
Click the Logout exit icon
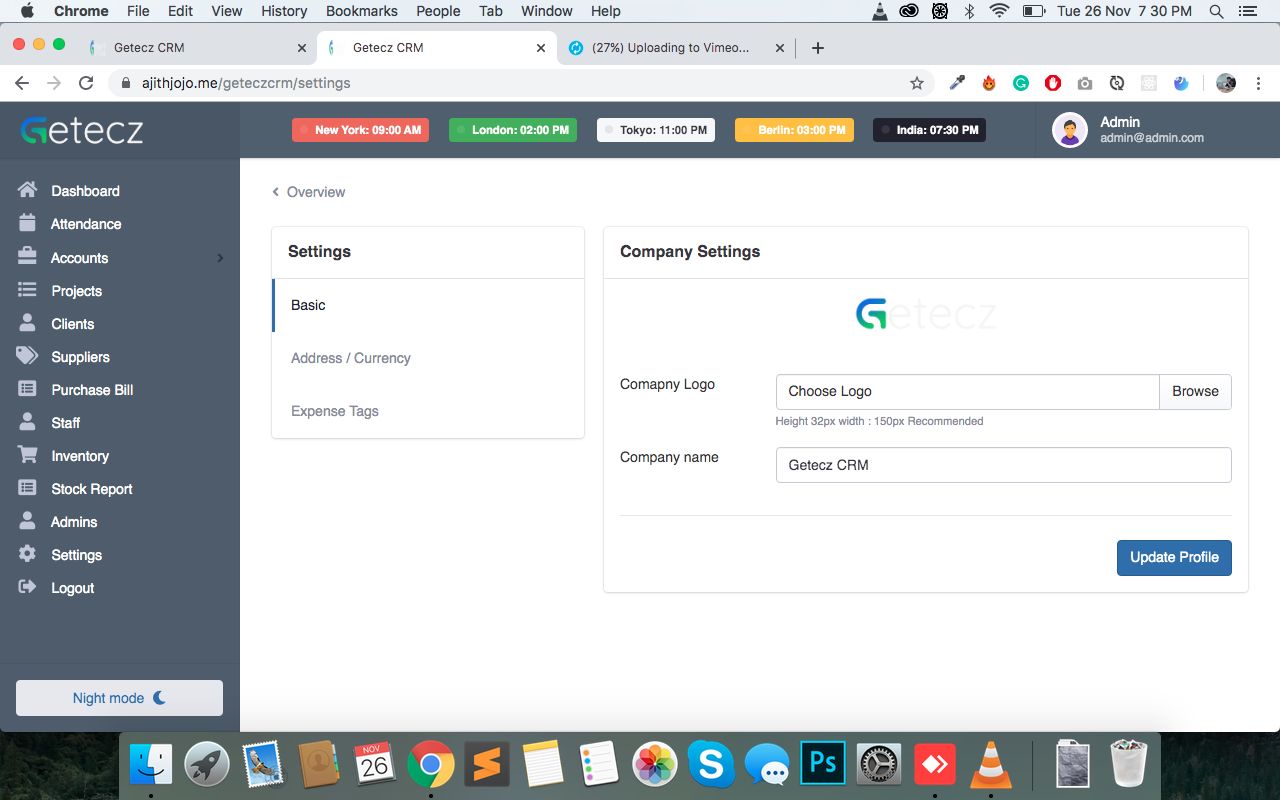pyautogui.click(x=27, y=587)
